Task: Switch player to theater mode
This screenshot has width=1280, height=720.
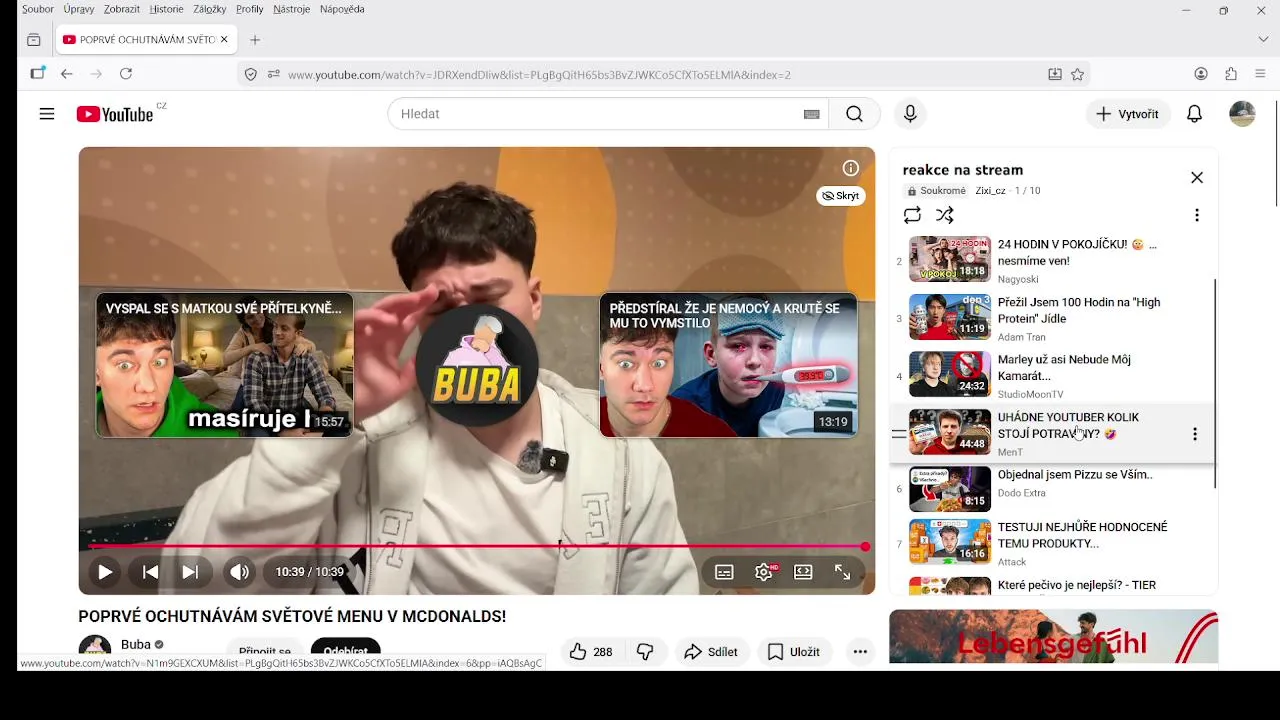Action: click(803, 572)
